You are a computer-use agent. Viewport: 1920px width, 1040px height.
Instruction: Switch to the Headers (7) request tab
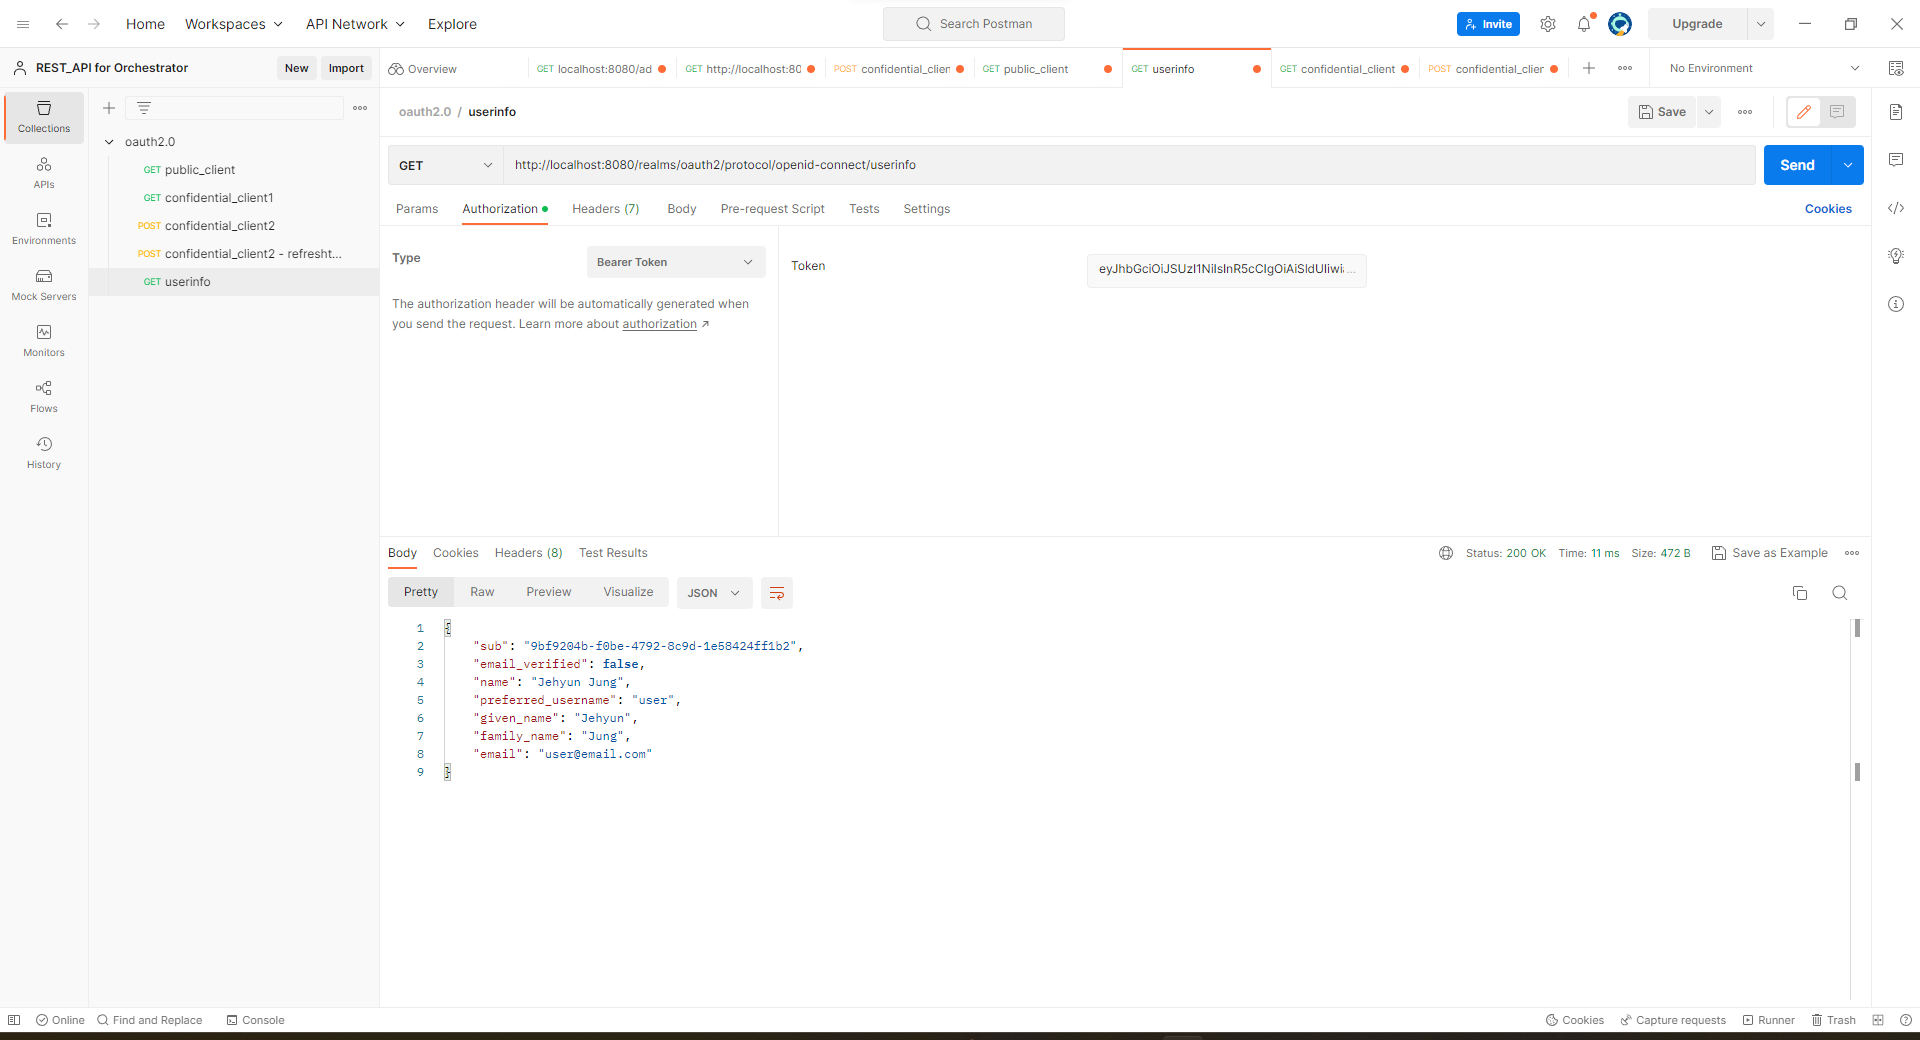(606, 209)
